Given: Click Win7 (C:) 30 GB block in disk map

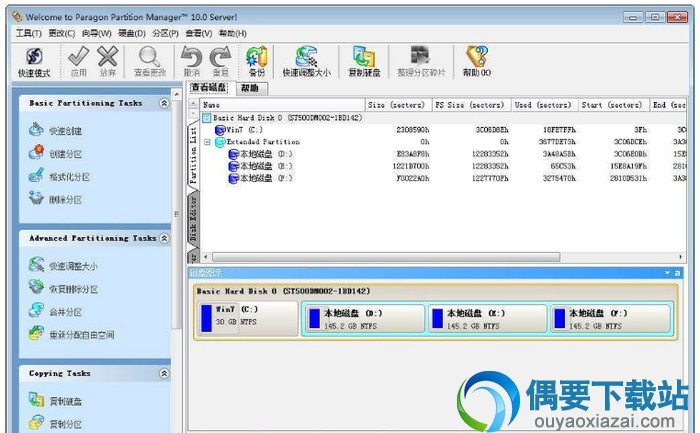Looking at the screenshot, I should click(x=248, y=318).
